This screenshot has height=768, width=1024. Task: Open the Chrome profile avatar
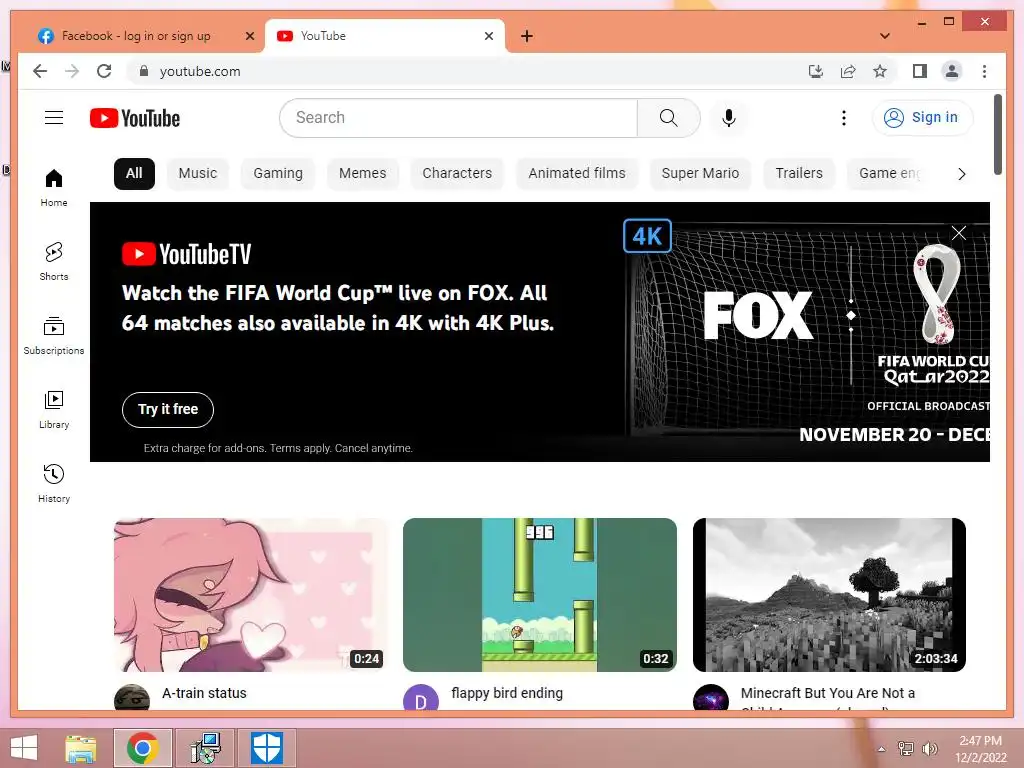952,71
